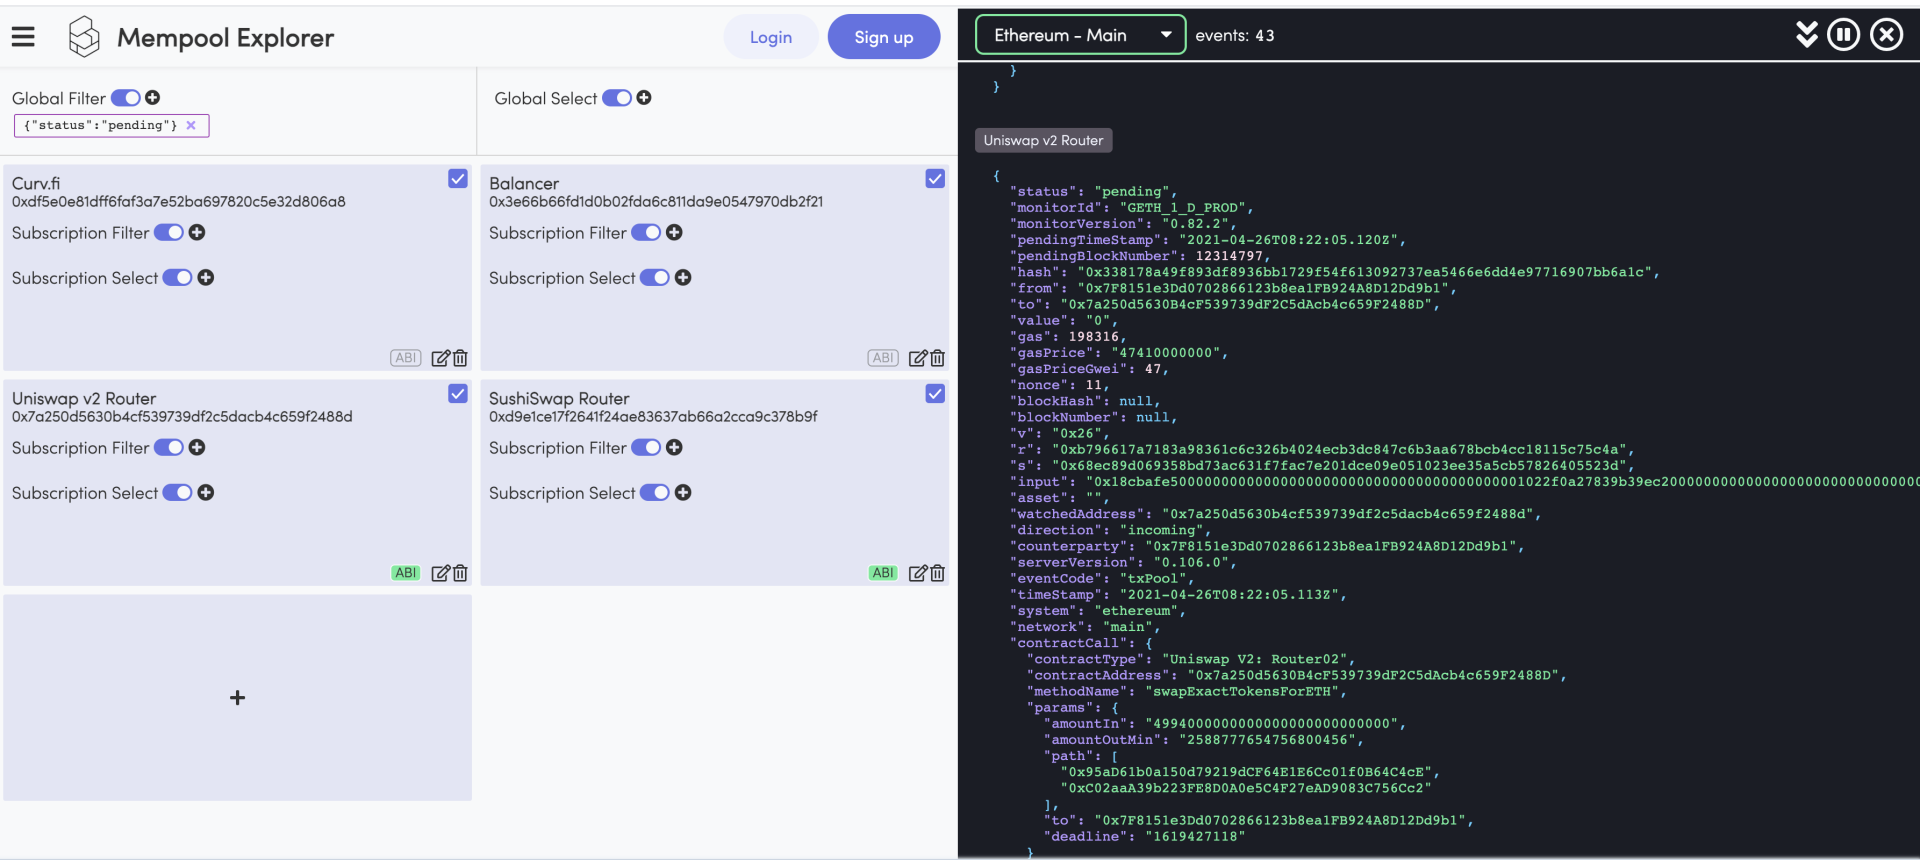Add Subscription Filter for Curv.fi

[197, 233]
